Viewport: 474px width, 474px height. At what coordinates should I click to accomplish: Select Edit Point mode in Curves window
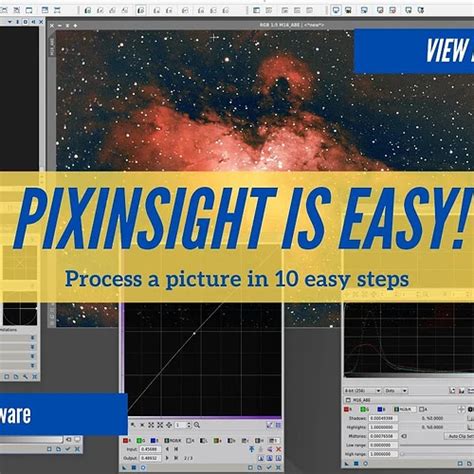pos(133,425)
